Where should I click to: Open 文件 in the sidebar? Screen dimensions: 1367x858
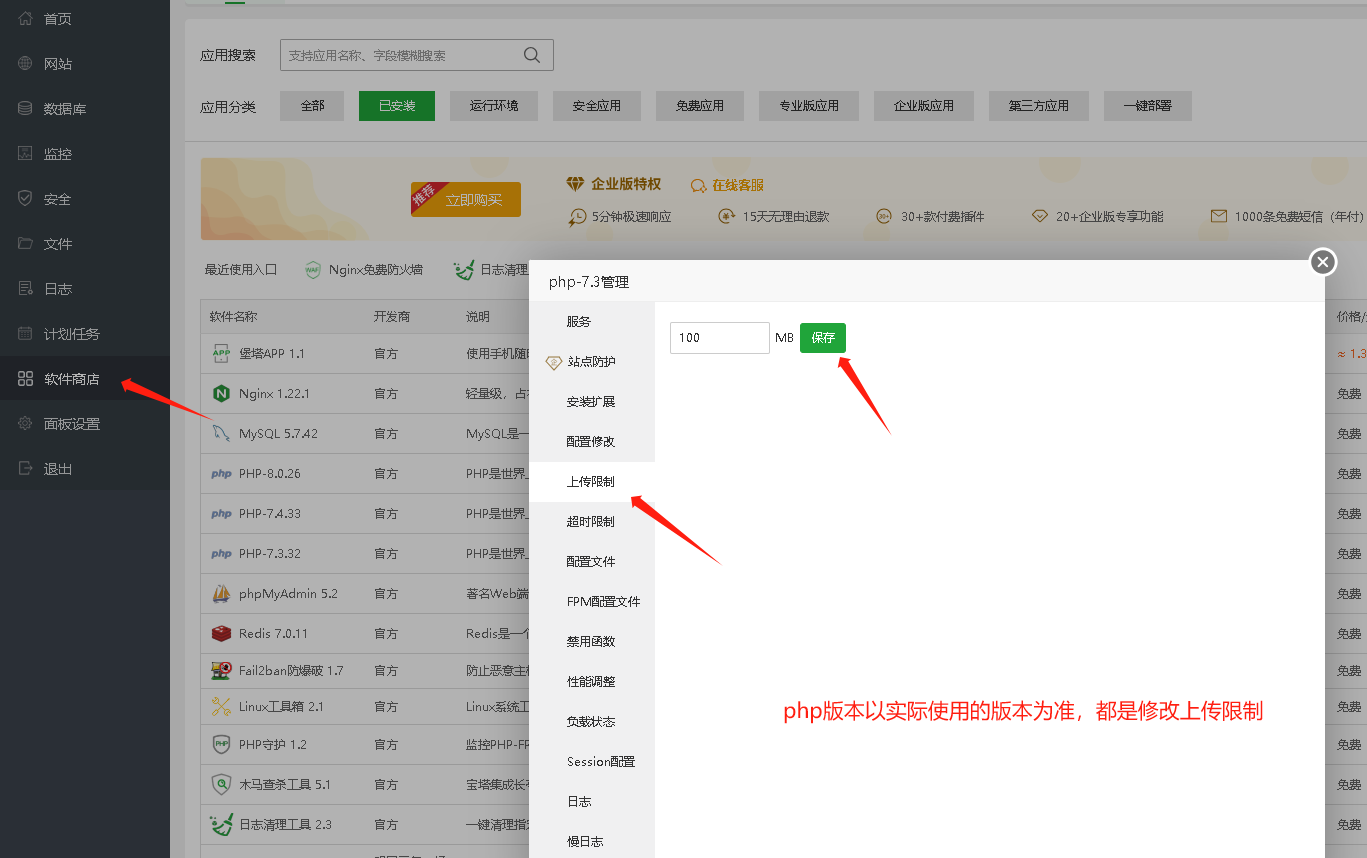58,244
